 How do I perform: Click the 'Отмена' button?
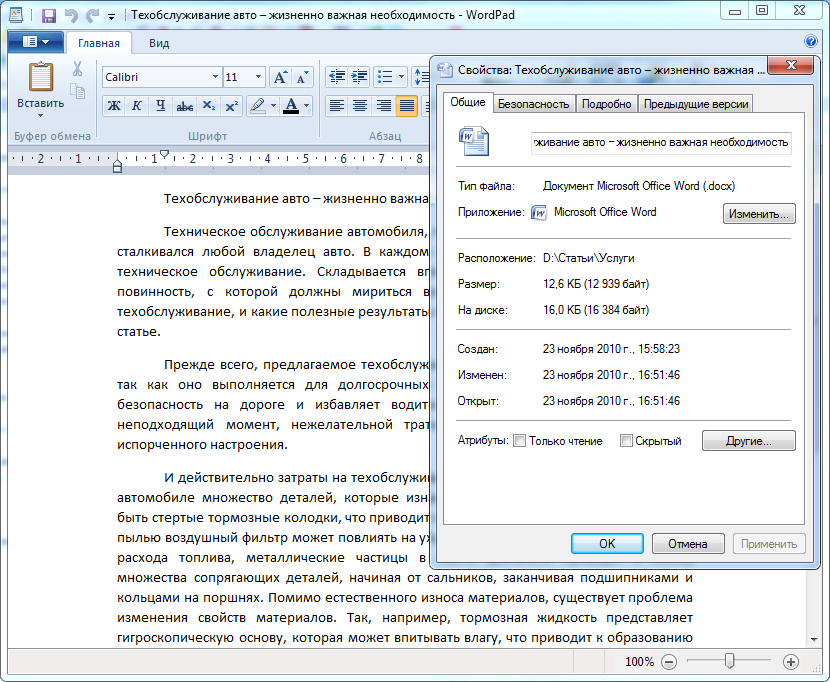(688, 544)
